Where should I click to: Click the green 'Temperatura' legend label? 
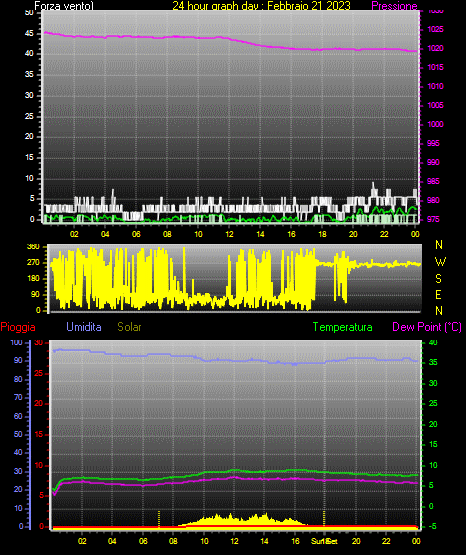click(x=343, y=327)
